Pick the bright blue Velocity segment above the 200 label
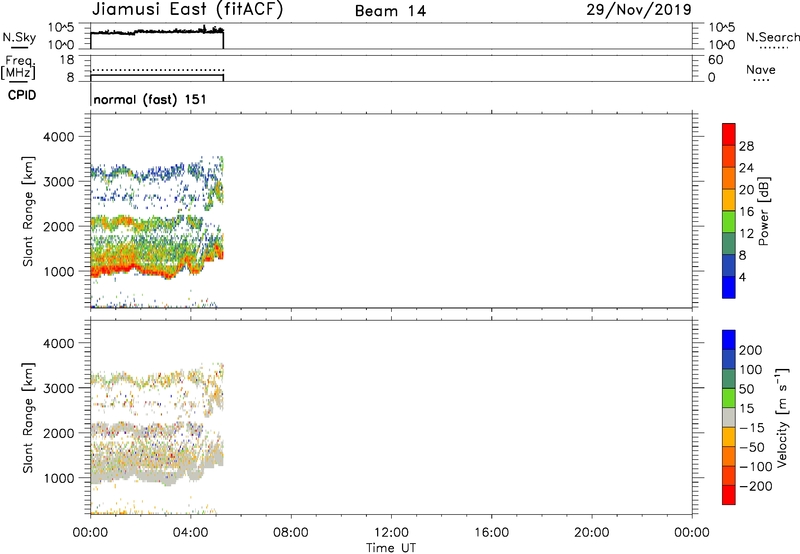 tap(729, 340)
